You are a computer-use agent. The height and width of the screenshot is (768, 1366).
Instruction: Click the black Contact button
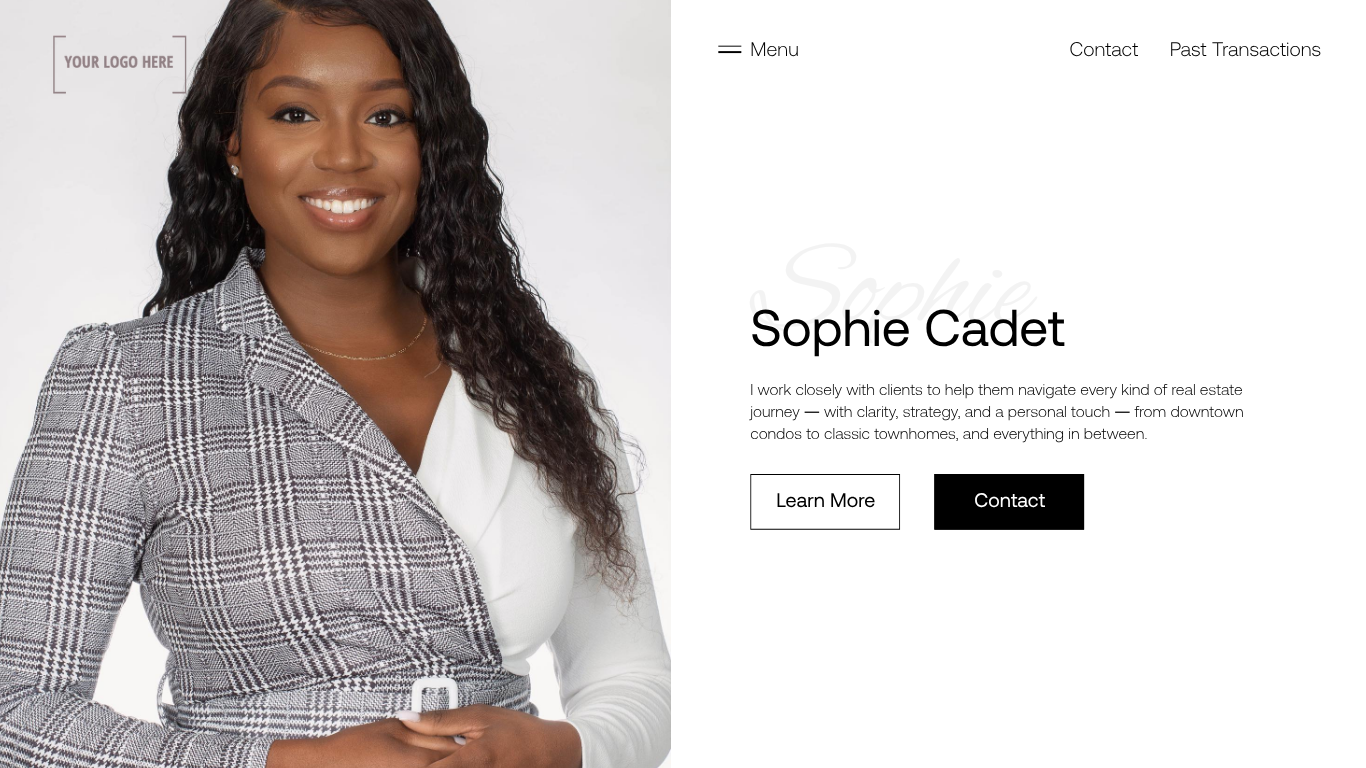(1009, 501)
